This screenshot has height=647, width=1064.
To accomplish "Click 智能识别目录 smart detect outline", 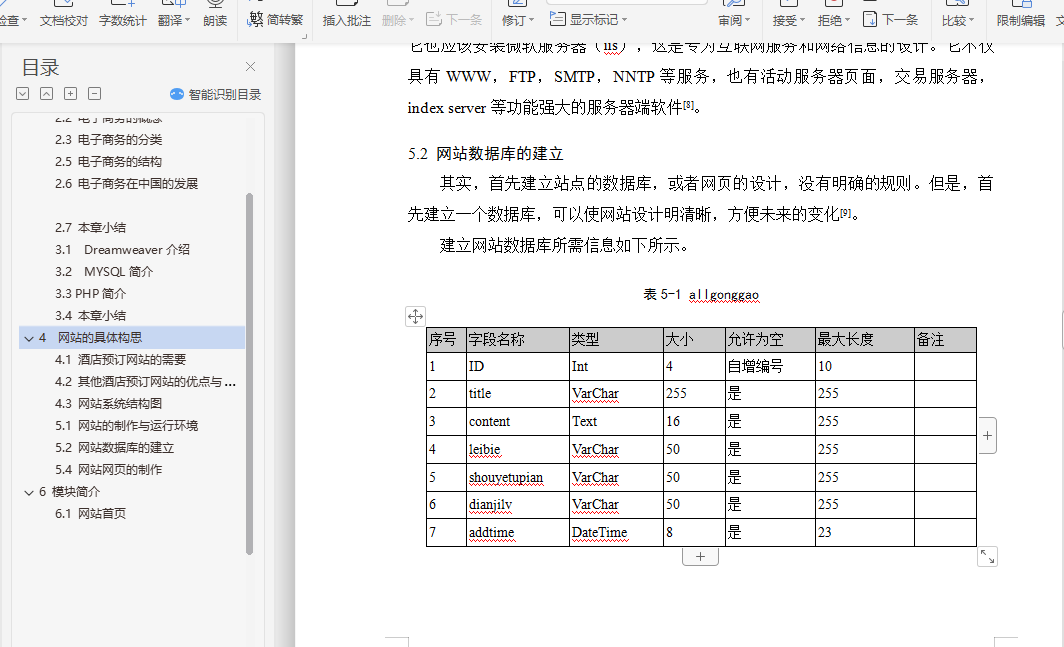I will pos(216,94).
